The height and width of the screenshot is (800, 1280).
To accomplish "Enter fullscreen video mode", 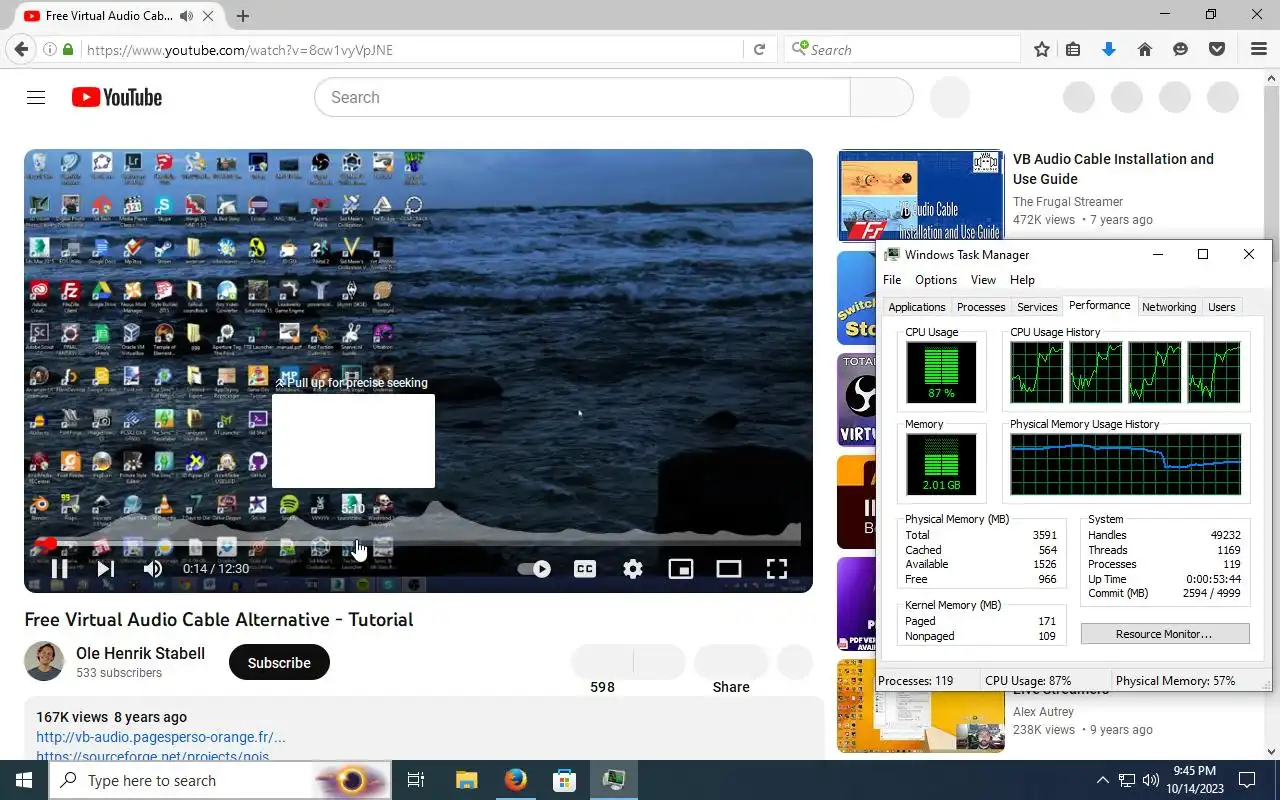I will point(777,569).
